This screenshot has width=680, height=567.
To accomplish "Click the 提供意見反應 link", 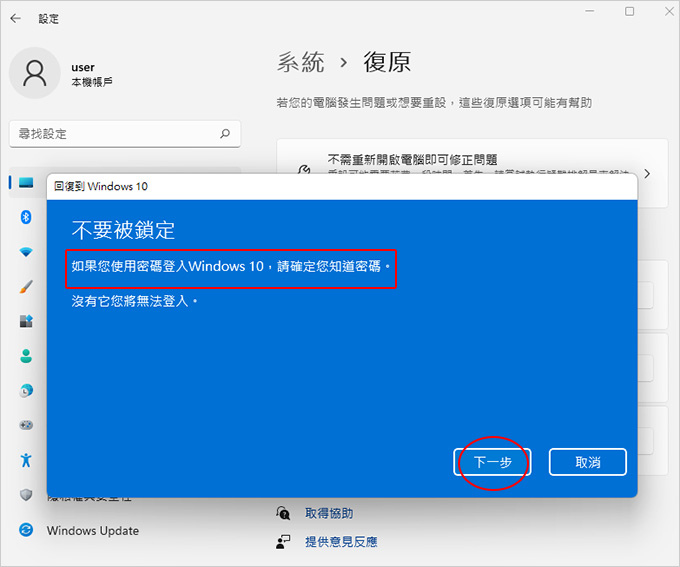I will [x=341, y=541].
